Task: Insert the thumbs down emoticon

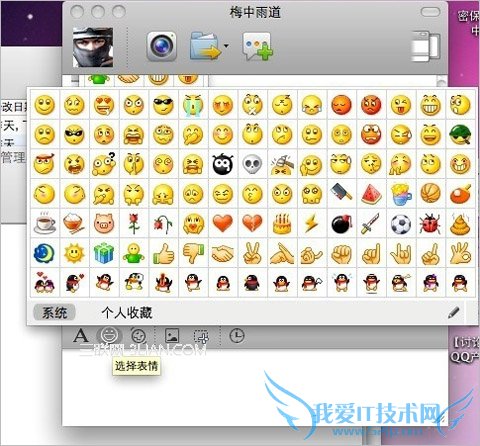Action: [193, 253]
